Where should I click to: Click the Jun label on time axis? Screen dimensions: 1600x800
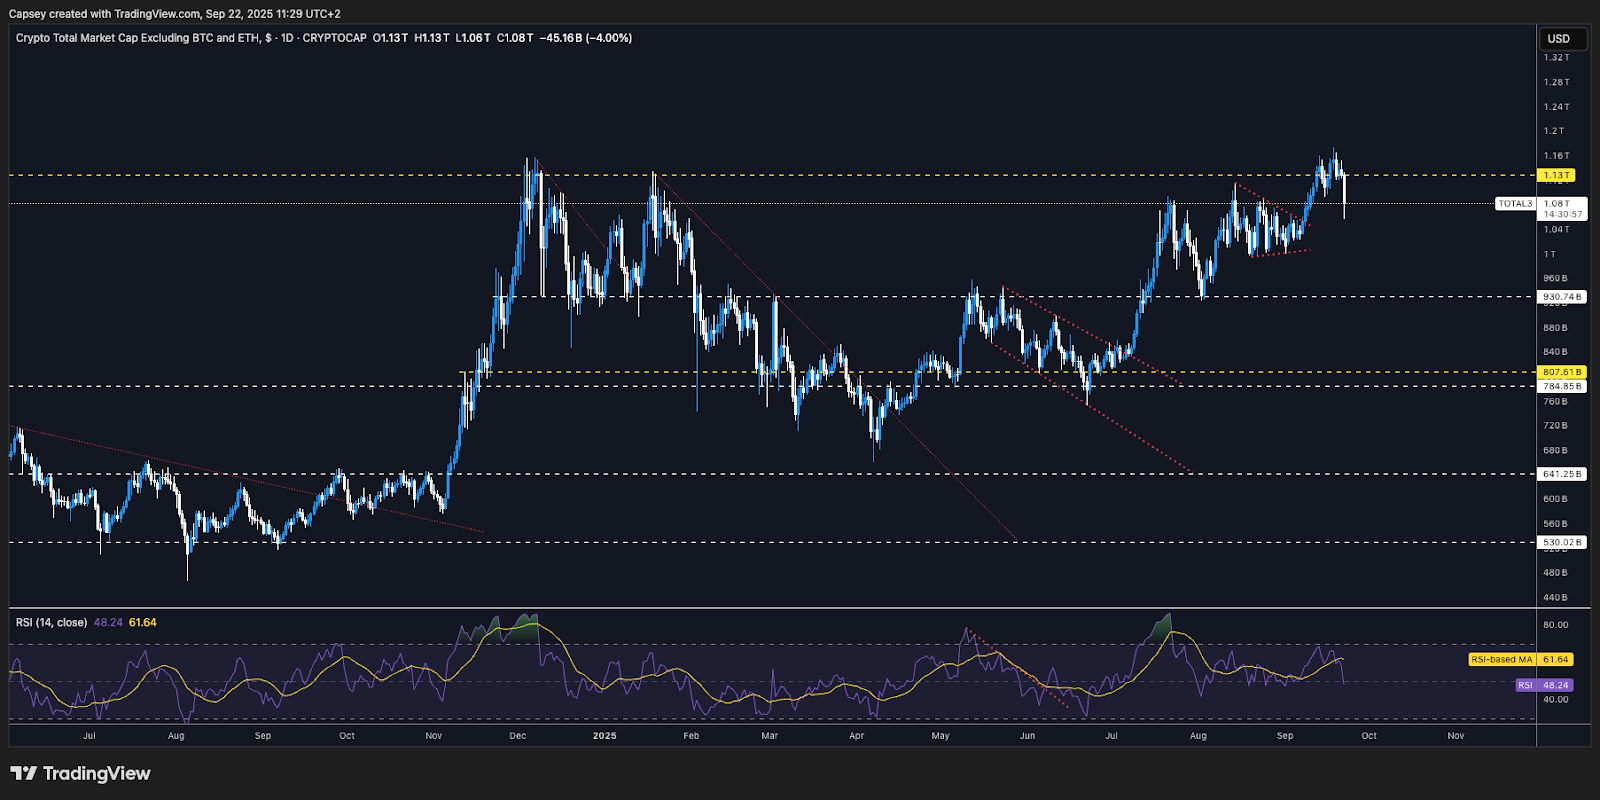click(x=1027, y=736)
